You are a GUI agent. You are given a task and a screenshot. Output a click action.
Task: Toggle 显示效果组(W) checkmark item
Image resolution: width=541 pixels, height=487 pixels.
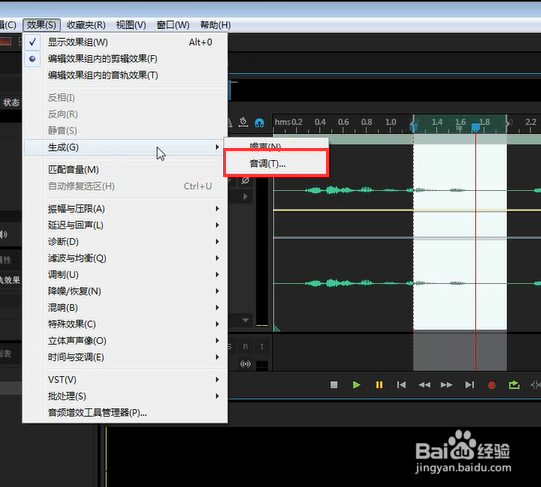[x=125, y=42]
